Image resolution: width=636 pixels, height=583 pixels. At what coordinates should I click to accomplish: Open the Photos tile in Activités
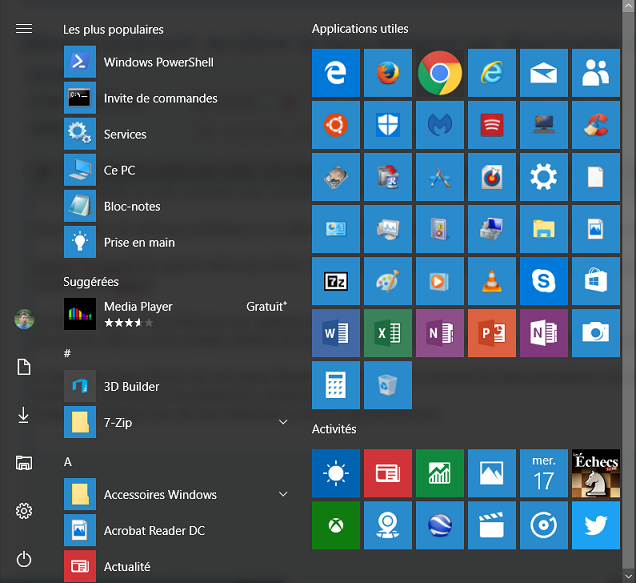point(492,473)
